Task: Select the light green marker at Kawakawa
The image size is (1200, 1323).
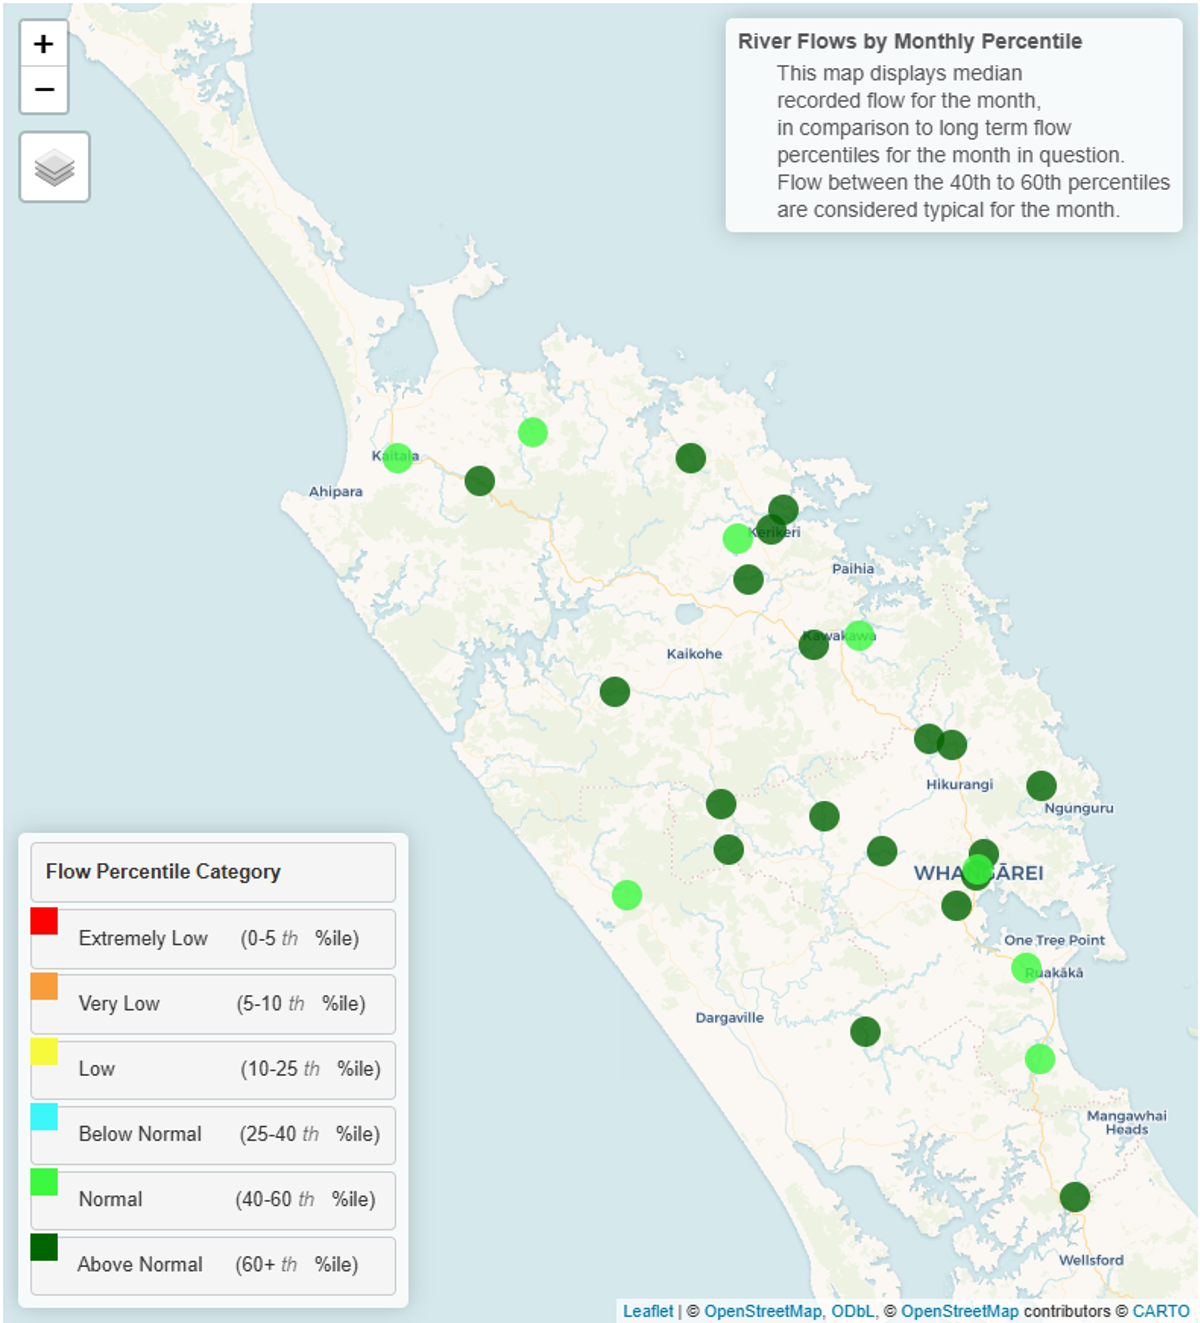Action: pos(859,635)
